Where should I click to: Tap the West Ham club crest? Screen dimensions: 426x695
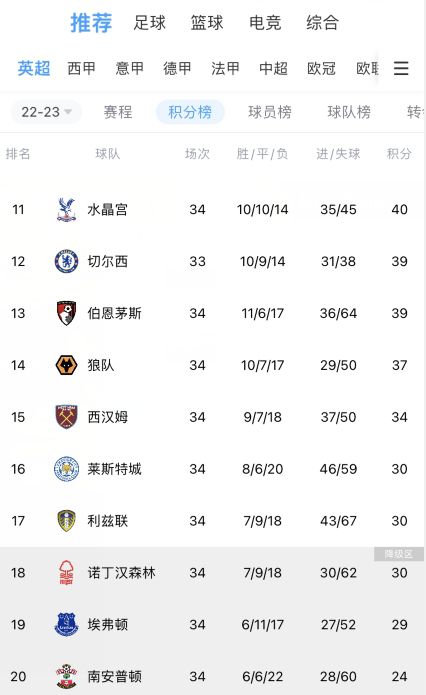[x=66, y=417]
